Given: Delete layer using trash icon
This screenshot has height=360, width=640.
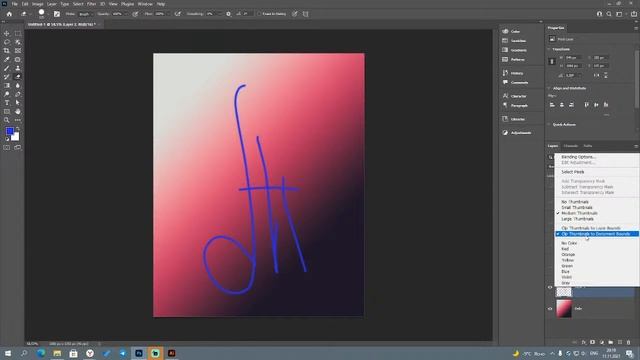Looking at the screenshot, I should click(x=629, y=342).
